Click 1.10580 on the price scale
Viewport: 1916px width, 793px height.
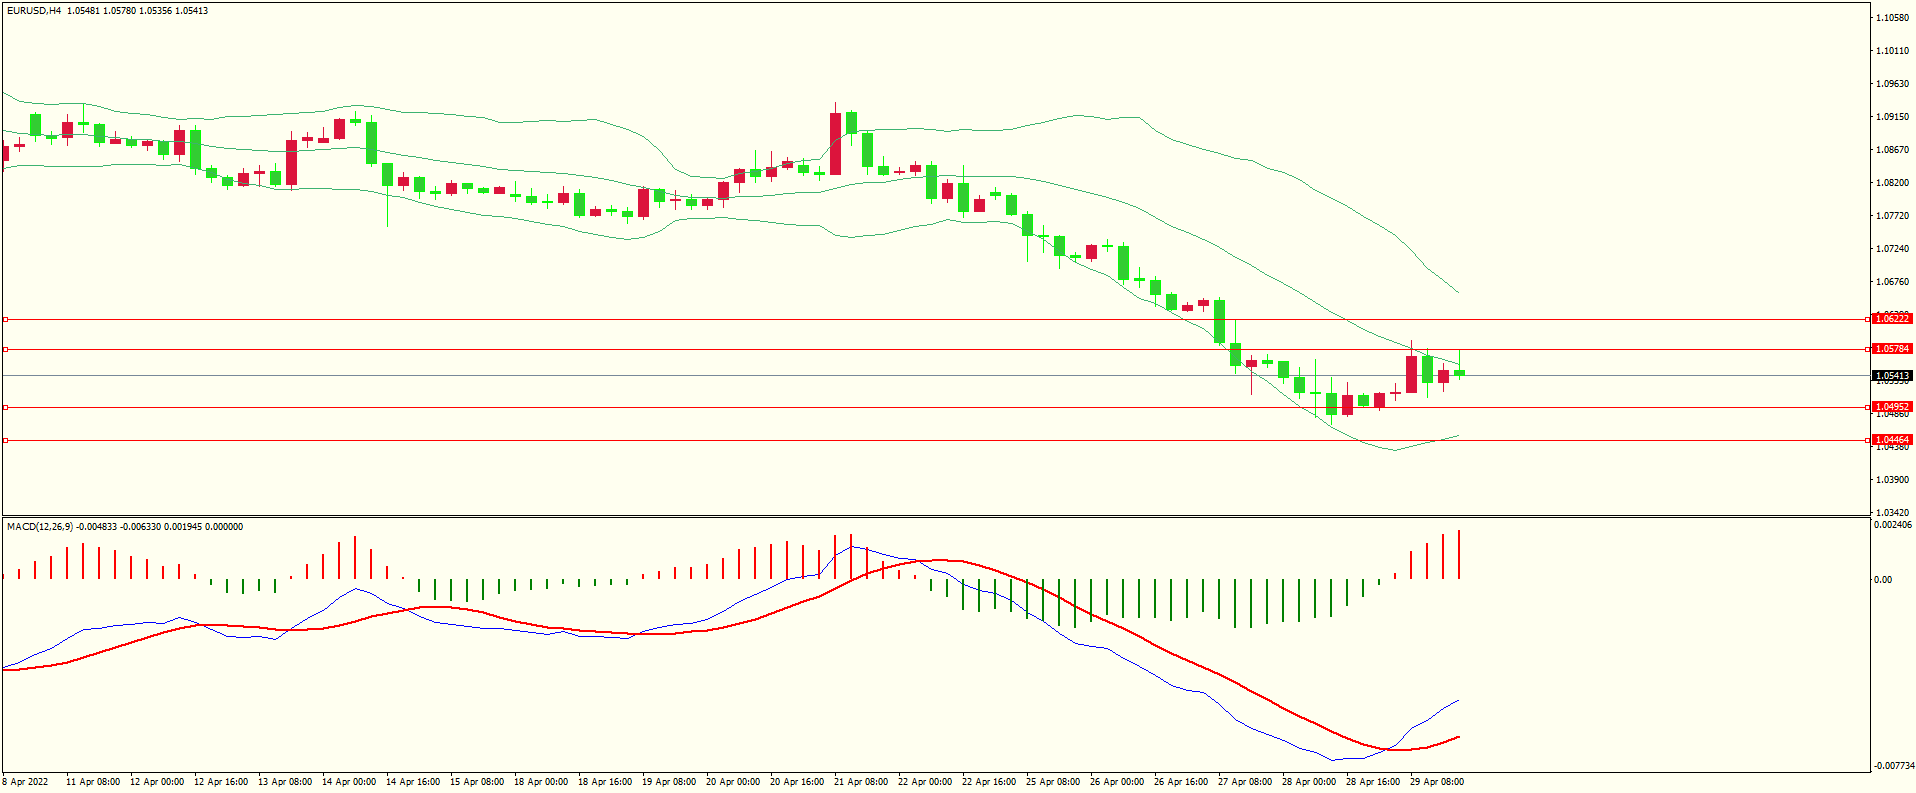coord(1892,18)
